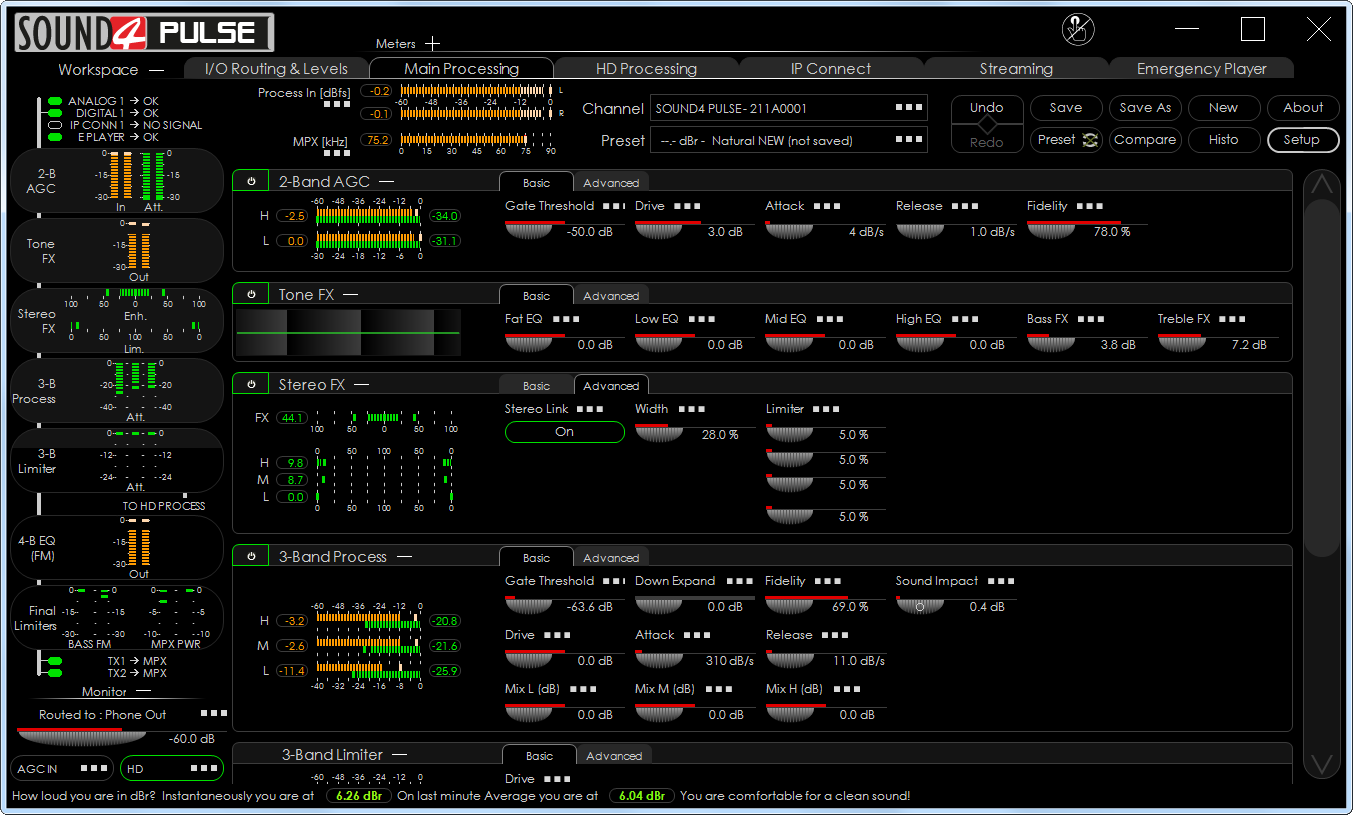Open options dots under MPX [kHz]
1353x815 pixels.
tap(337, 153)
